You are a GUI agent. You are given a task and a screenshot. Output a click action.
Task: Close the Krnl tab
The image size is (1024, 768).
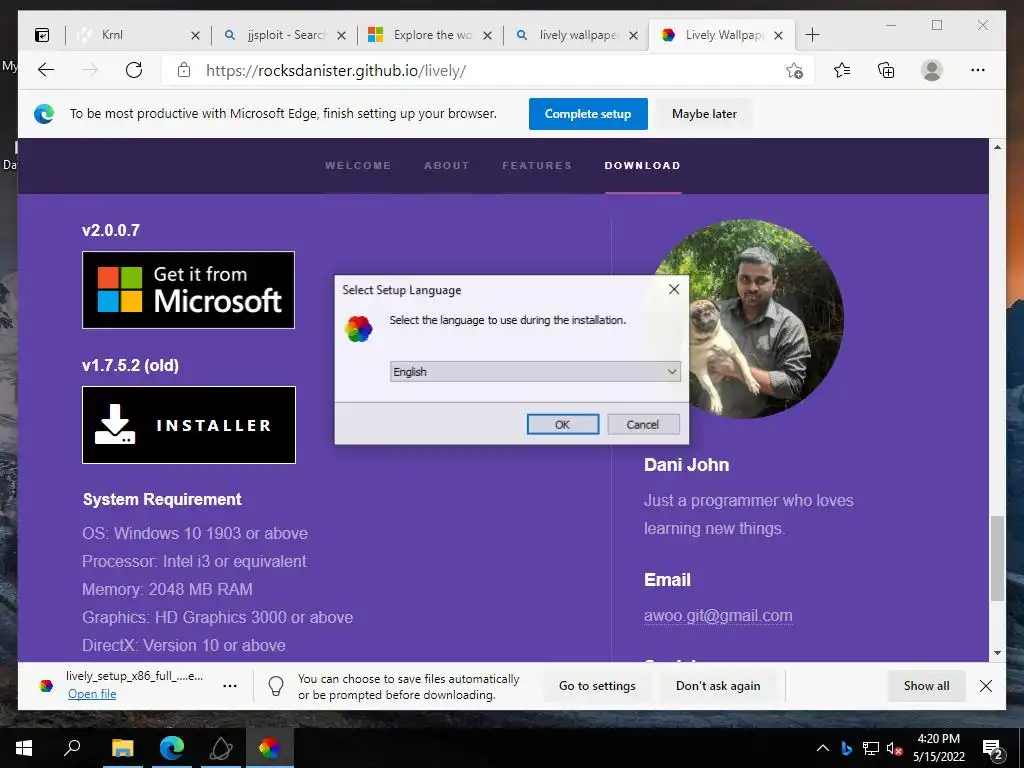[195, 35]
